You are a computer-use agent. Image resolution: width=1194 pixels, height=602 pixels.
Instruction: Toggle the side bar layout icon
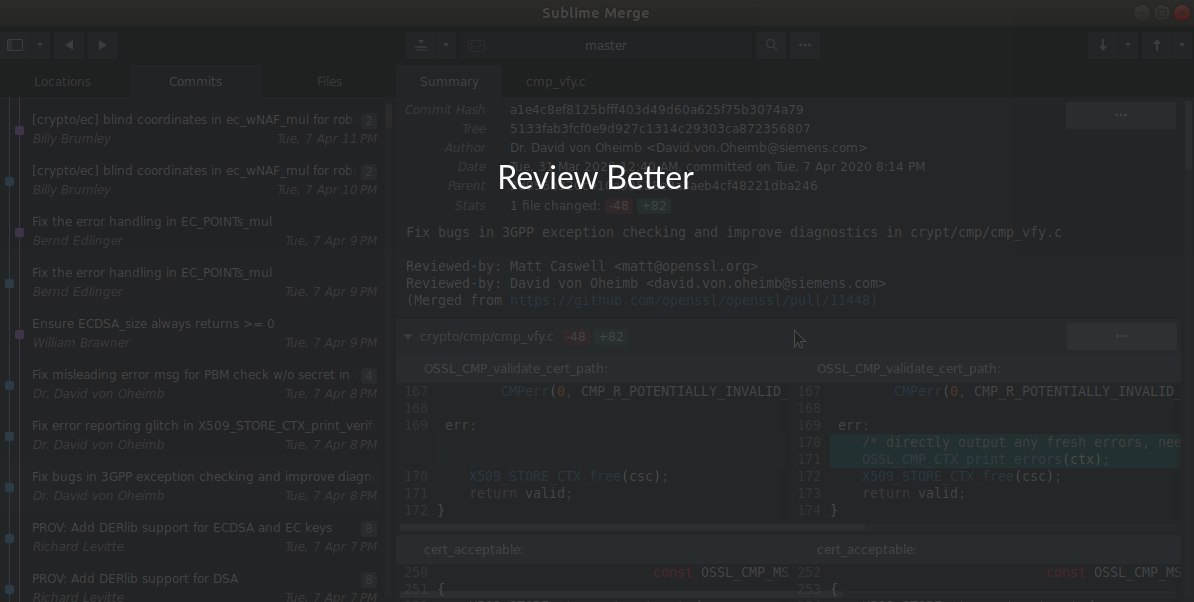(x=15, y=45)
